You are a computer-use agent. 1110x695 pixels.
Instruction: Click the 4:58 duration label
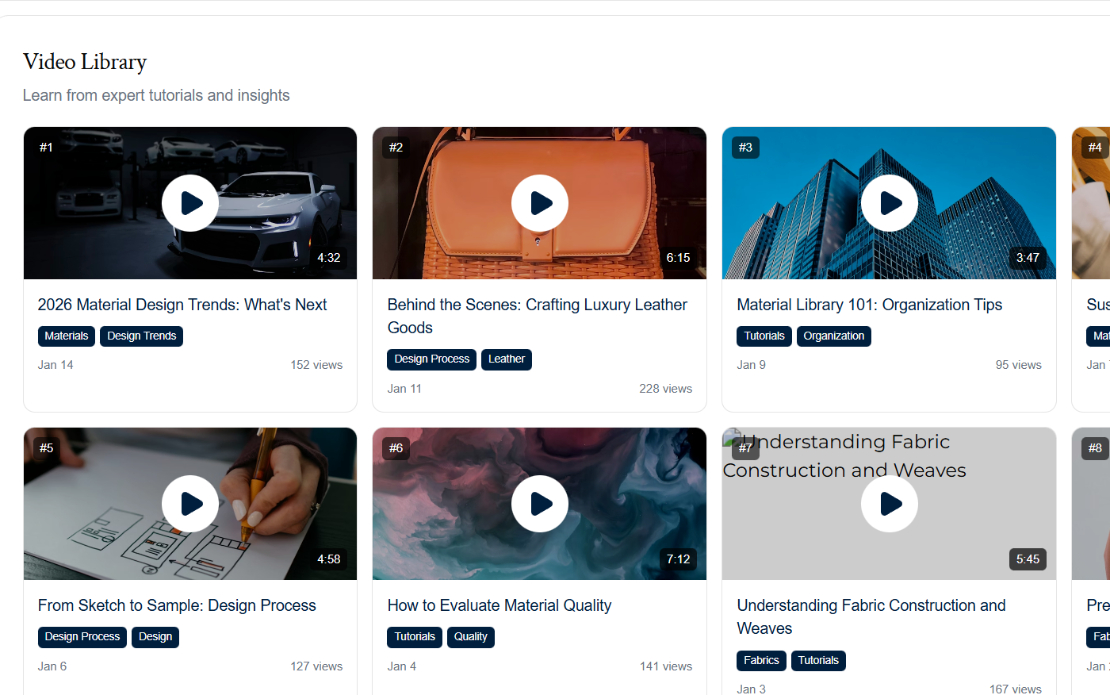pos(328,559)
